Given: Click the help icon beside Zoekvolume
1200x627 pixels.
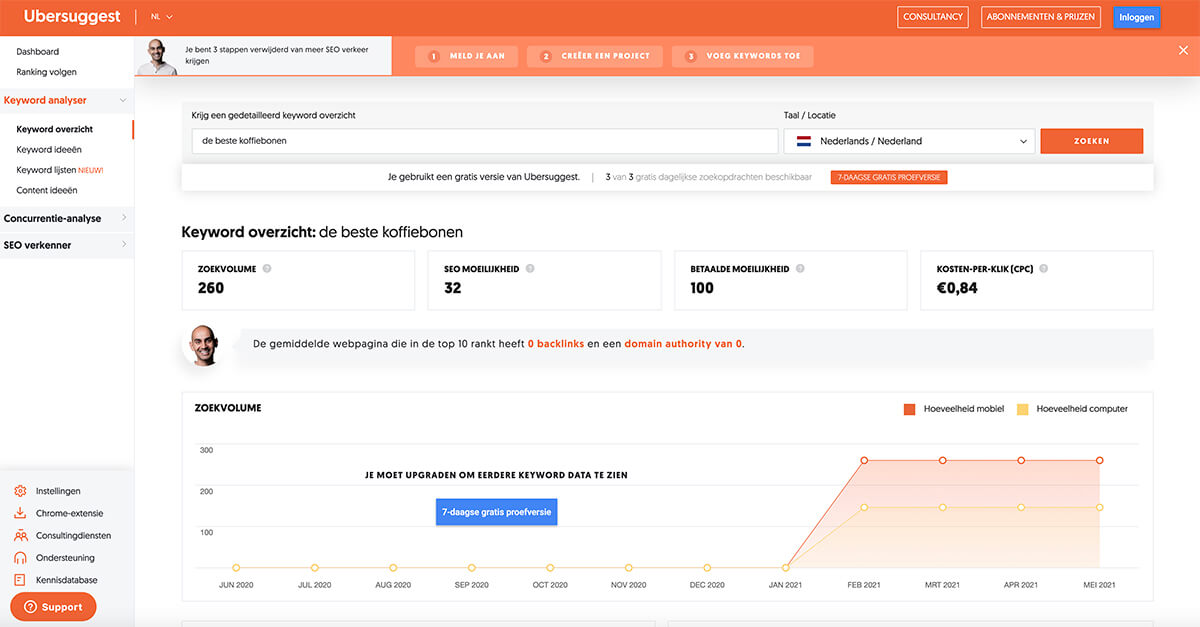Looking at the screenshot, I should (267, 269).
